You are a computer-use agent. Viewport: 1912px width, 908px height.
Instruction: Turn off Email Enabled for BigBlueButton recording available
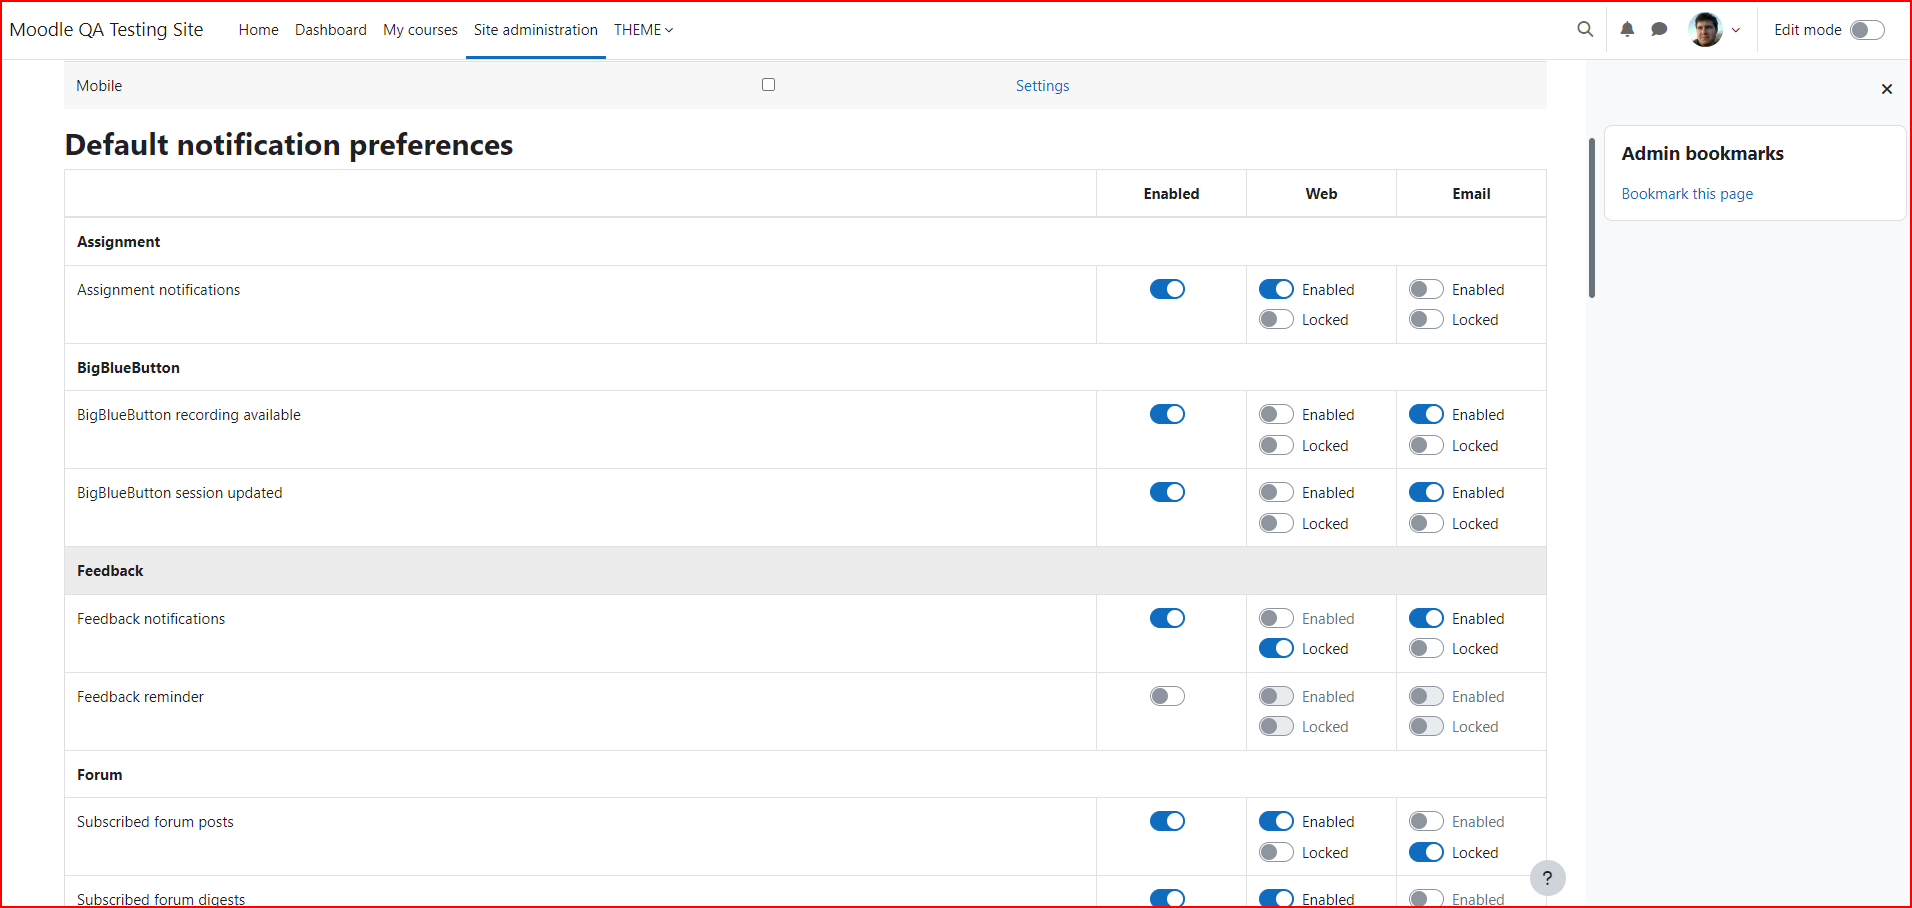point(1426,414)
